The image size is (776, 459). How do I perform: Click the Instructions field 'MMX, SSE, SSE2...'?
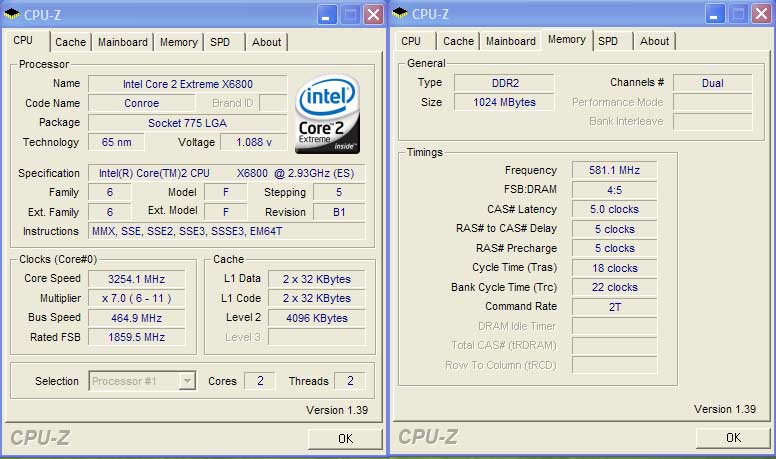click(x=227, y=231)
